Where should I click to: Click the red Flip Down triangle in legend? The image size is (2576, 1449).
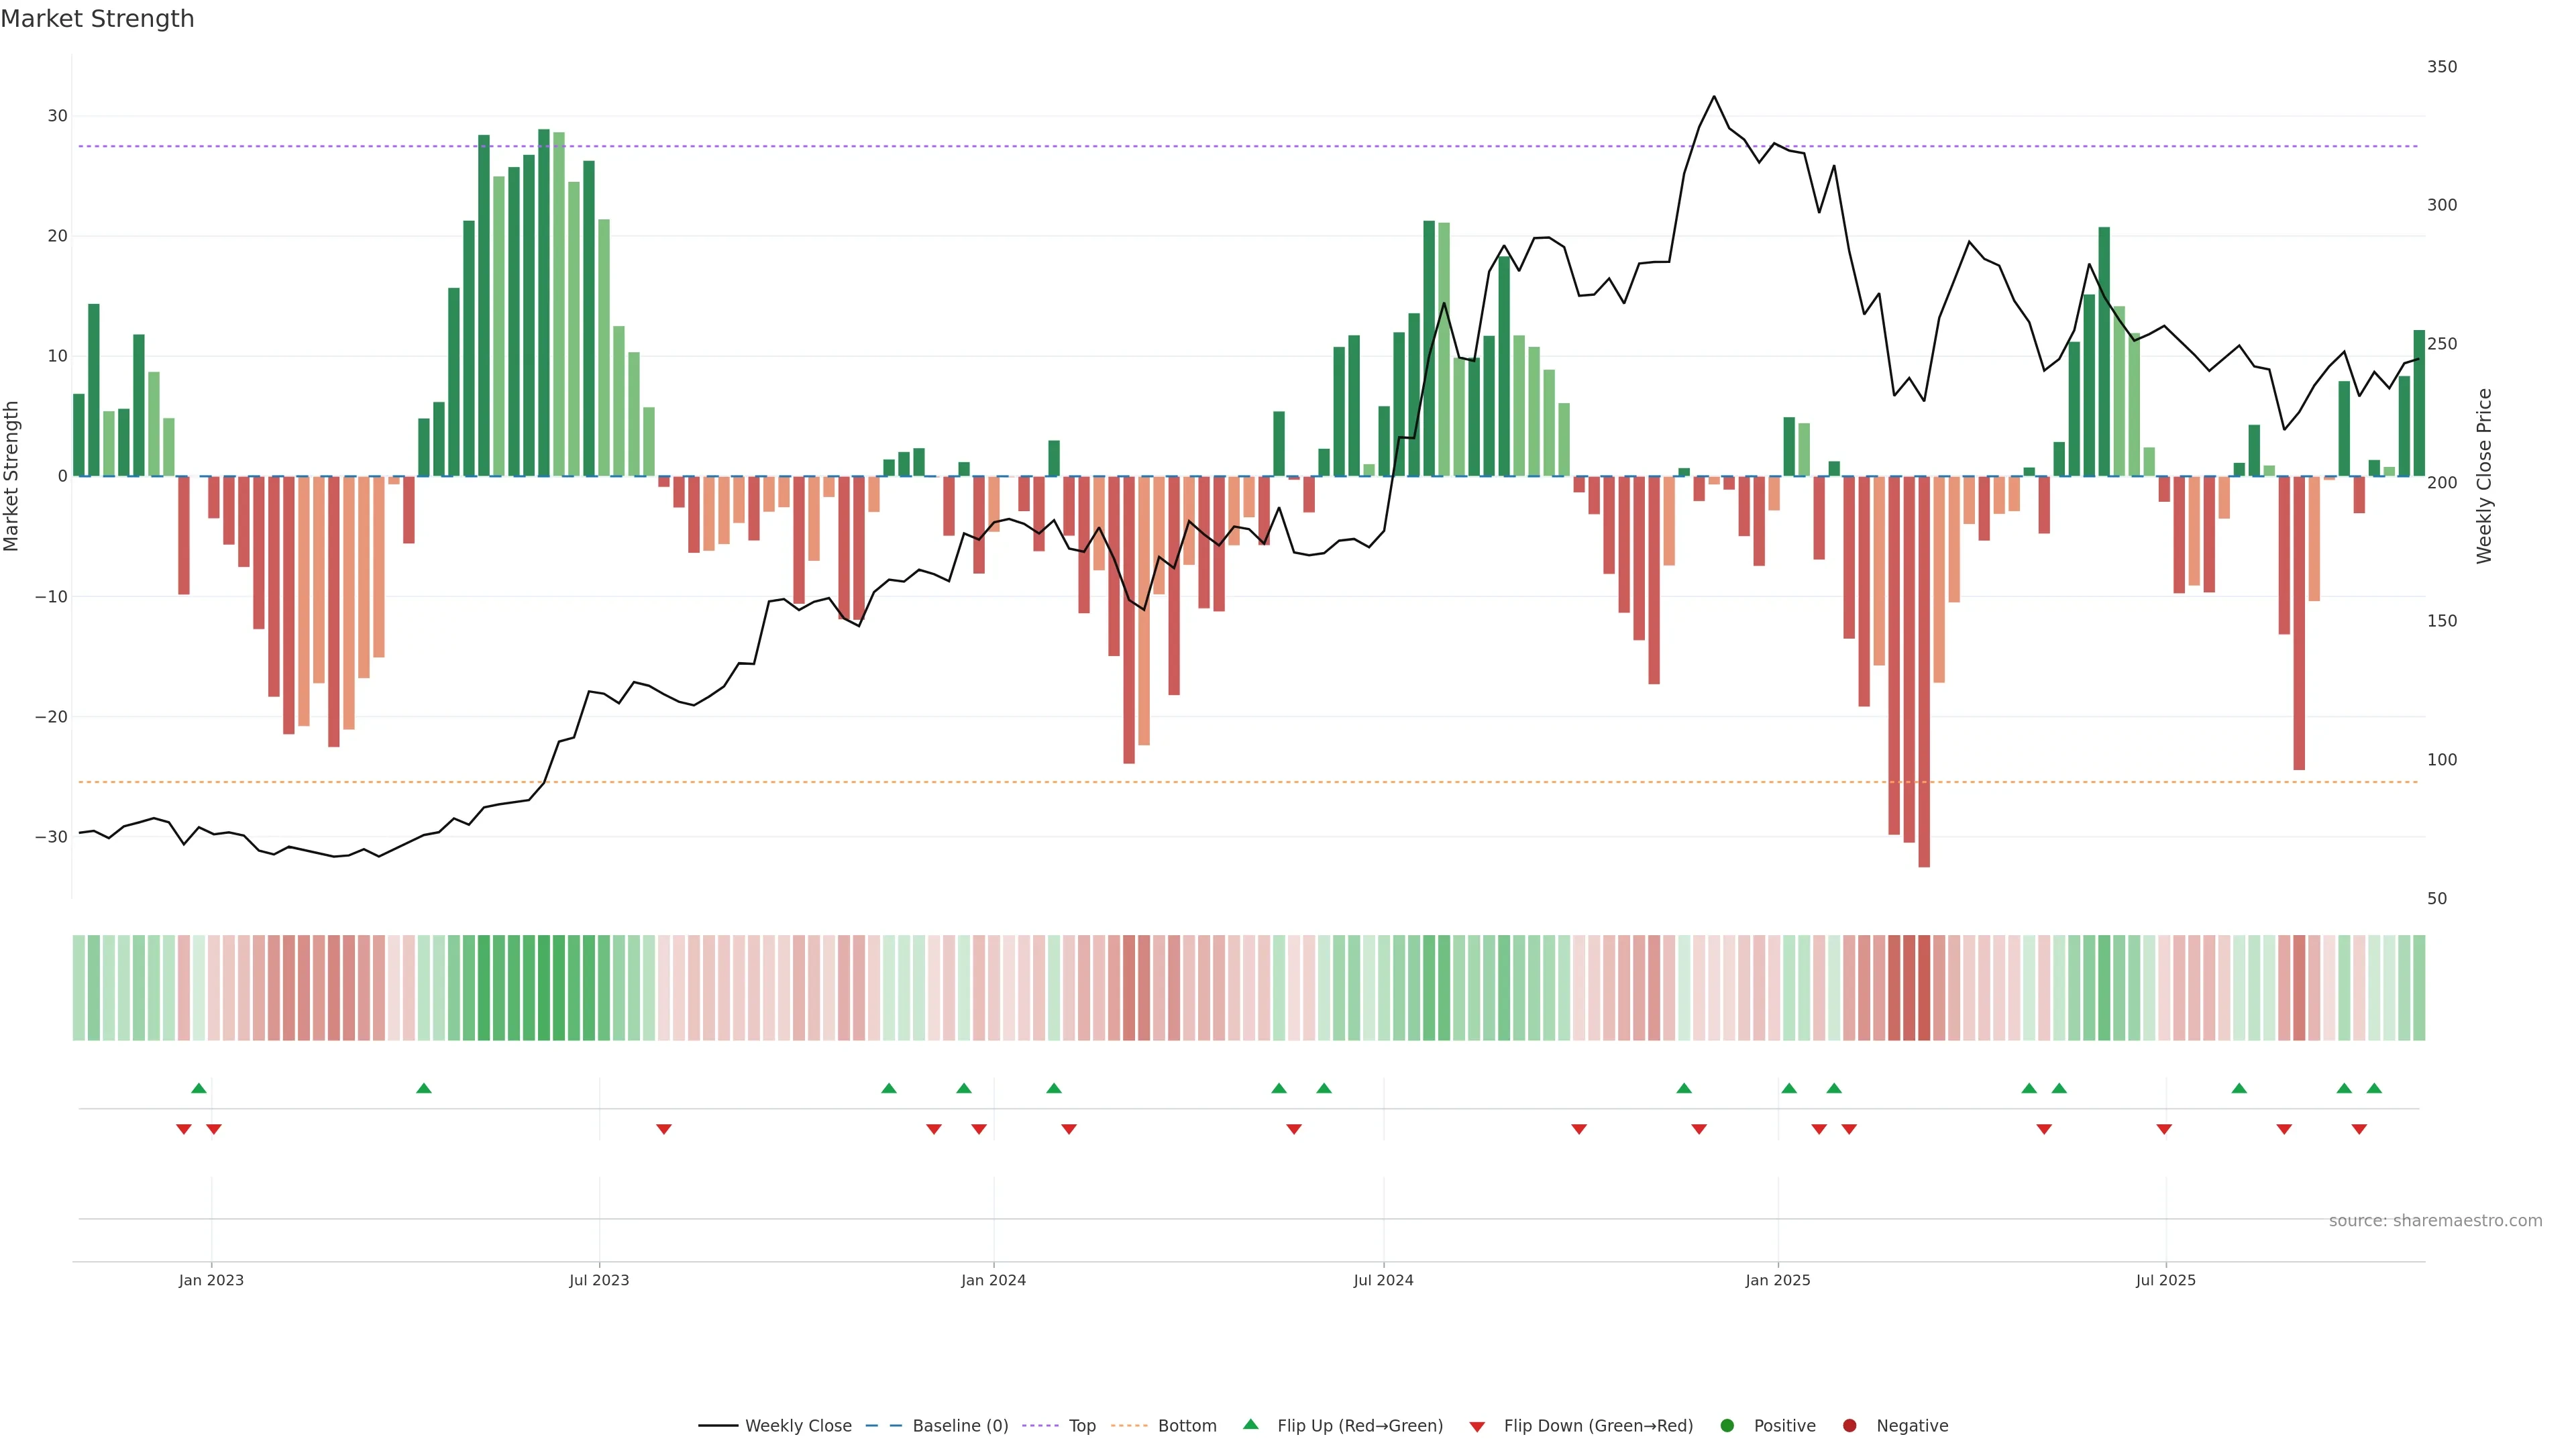coord(1476,1426)
